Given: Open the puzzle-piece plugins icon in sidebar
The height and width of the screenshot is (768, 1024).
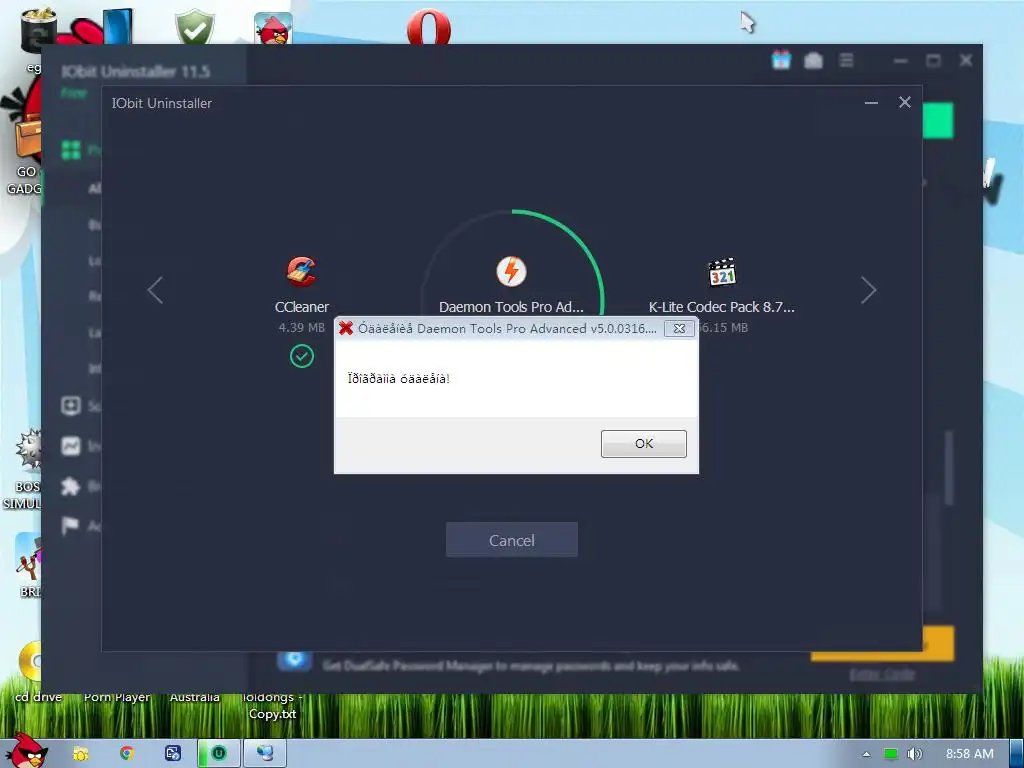Looking at the screenshot, I should pyautogui.click(x=71, y=486).
